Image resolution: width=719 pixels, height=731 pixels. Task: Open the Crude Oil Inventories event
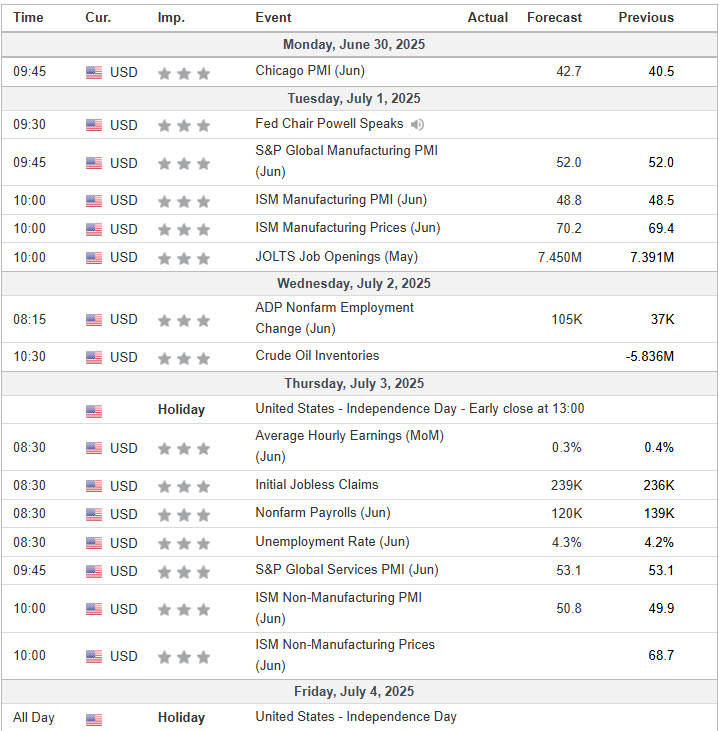tap(317, 356)
